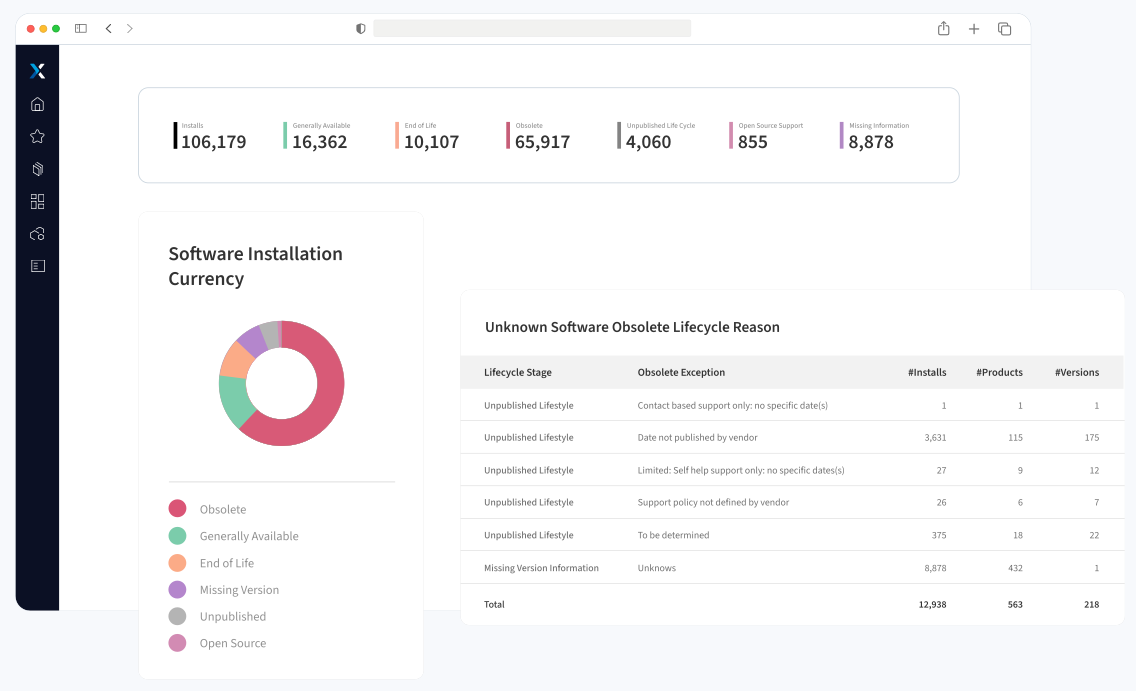The height and width of the screenshot is (691, 1136).
Task: Open the dashboard grid icon in sidebar
Action: pyautogui.click(x=38, y=201)
